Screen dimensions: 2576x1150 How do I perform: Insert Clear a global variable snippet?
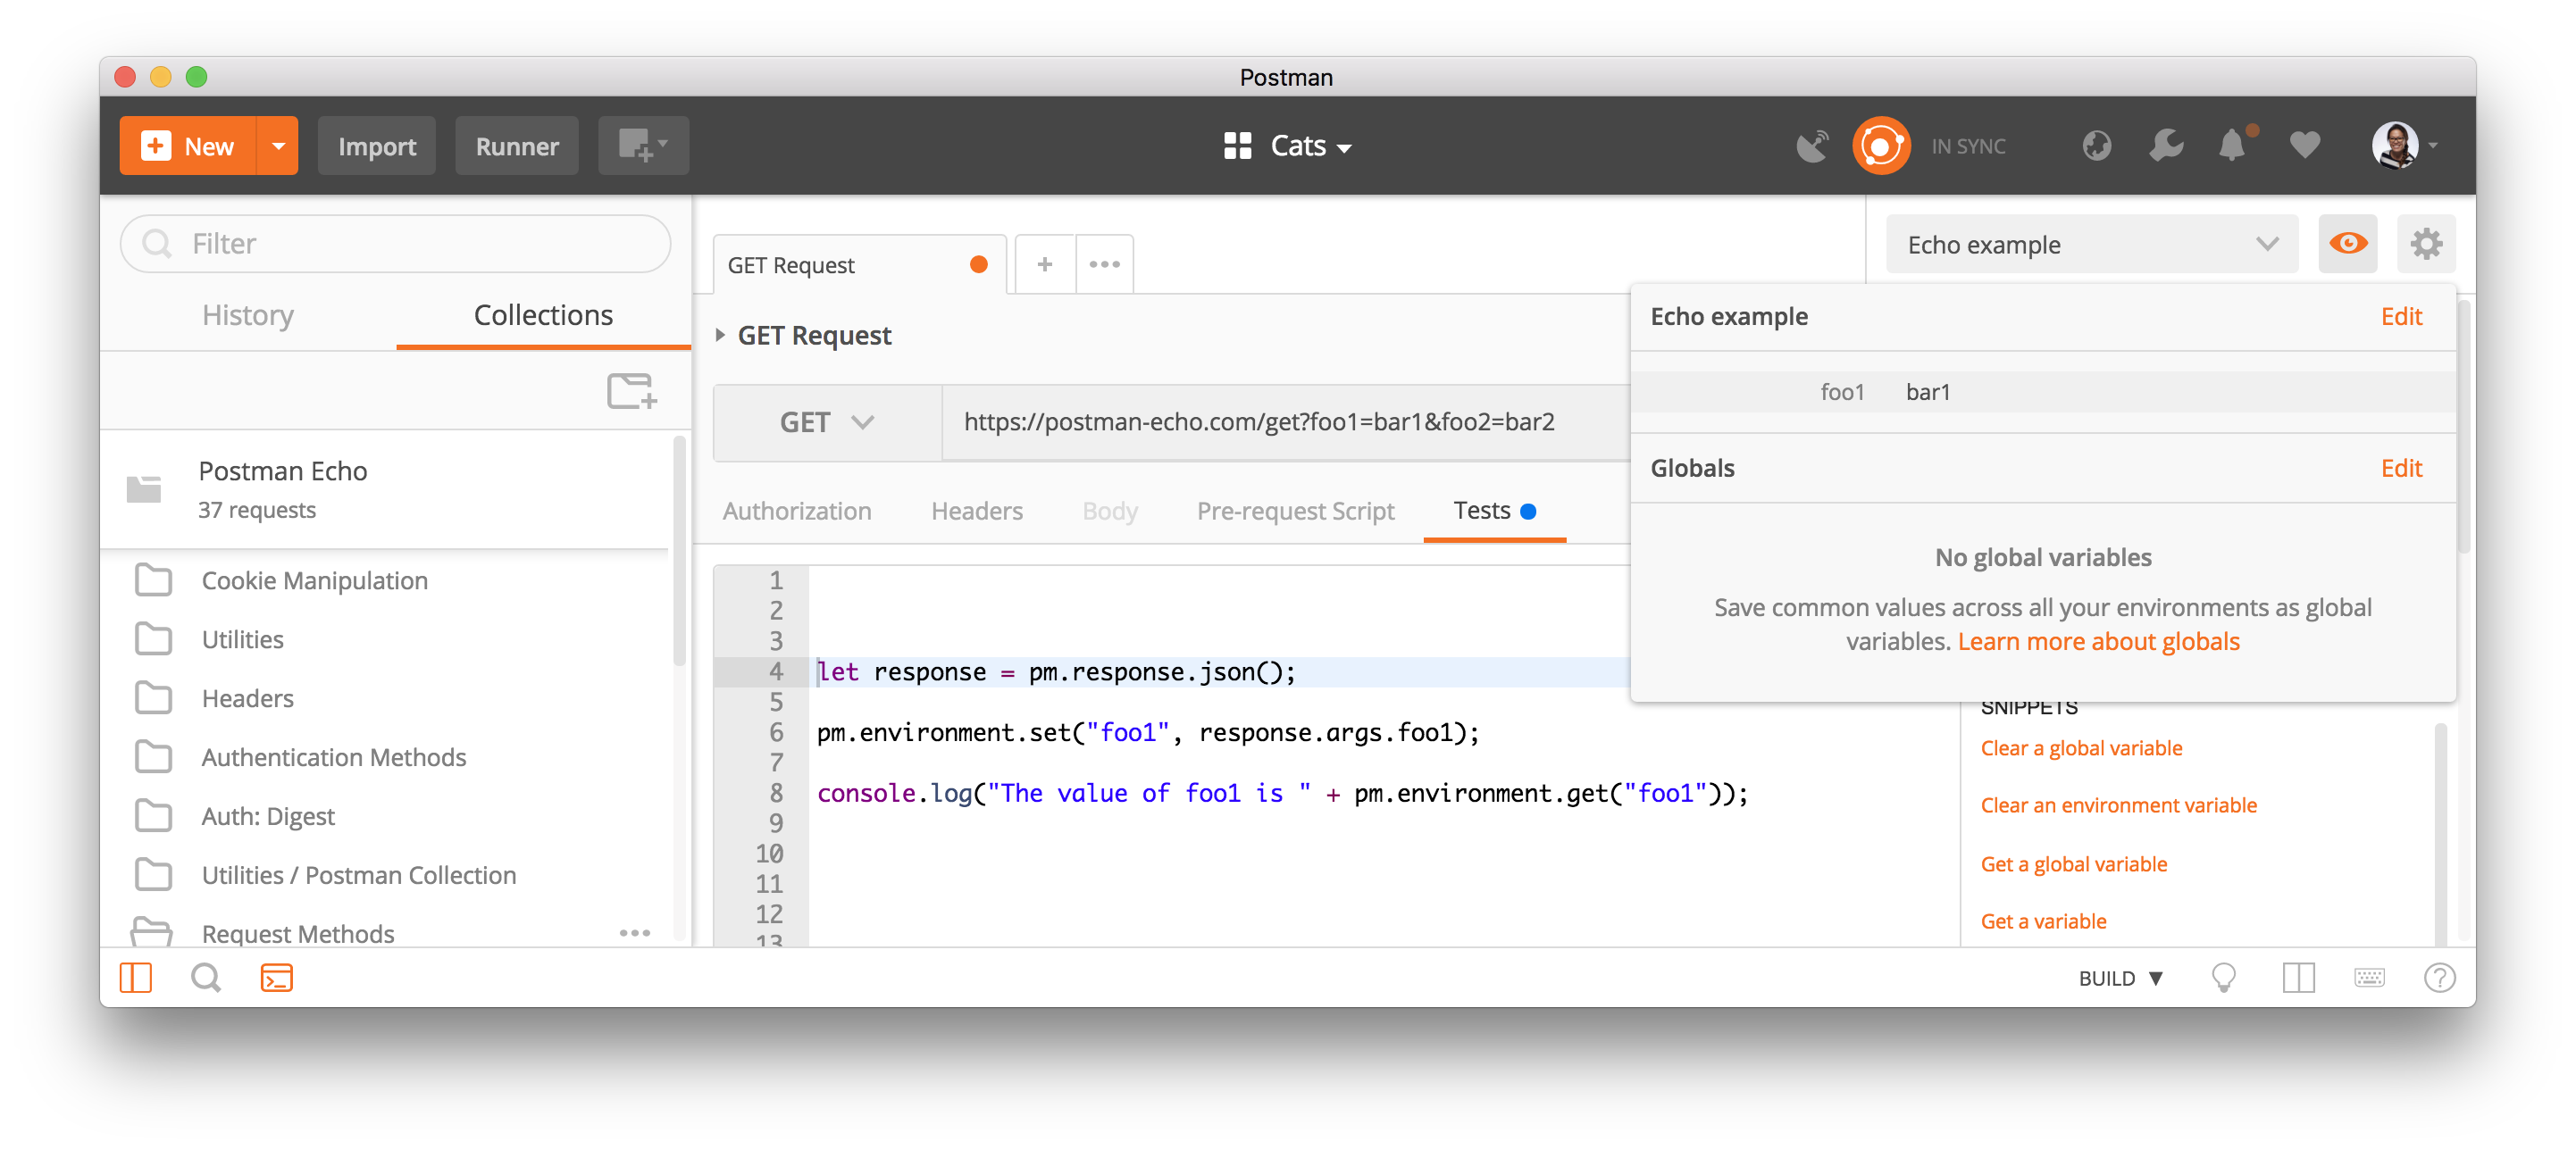(2080, 749)
